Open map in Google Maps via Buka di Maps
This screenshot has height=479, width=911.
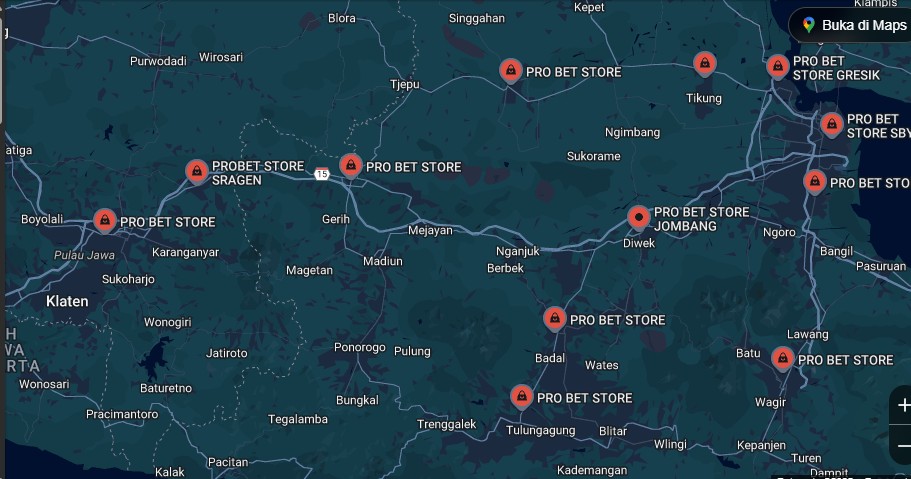click(853, 25)
